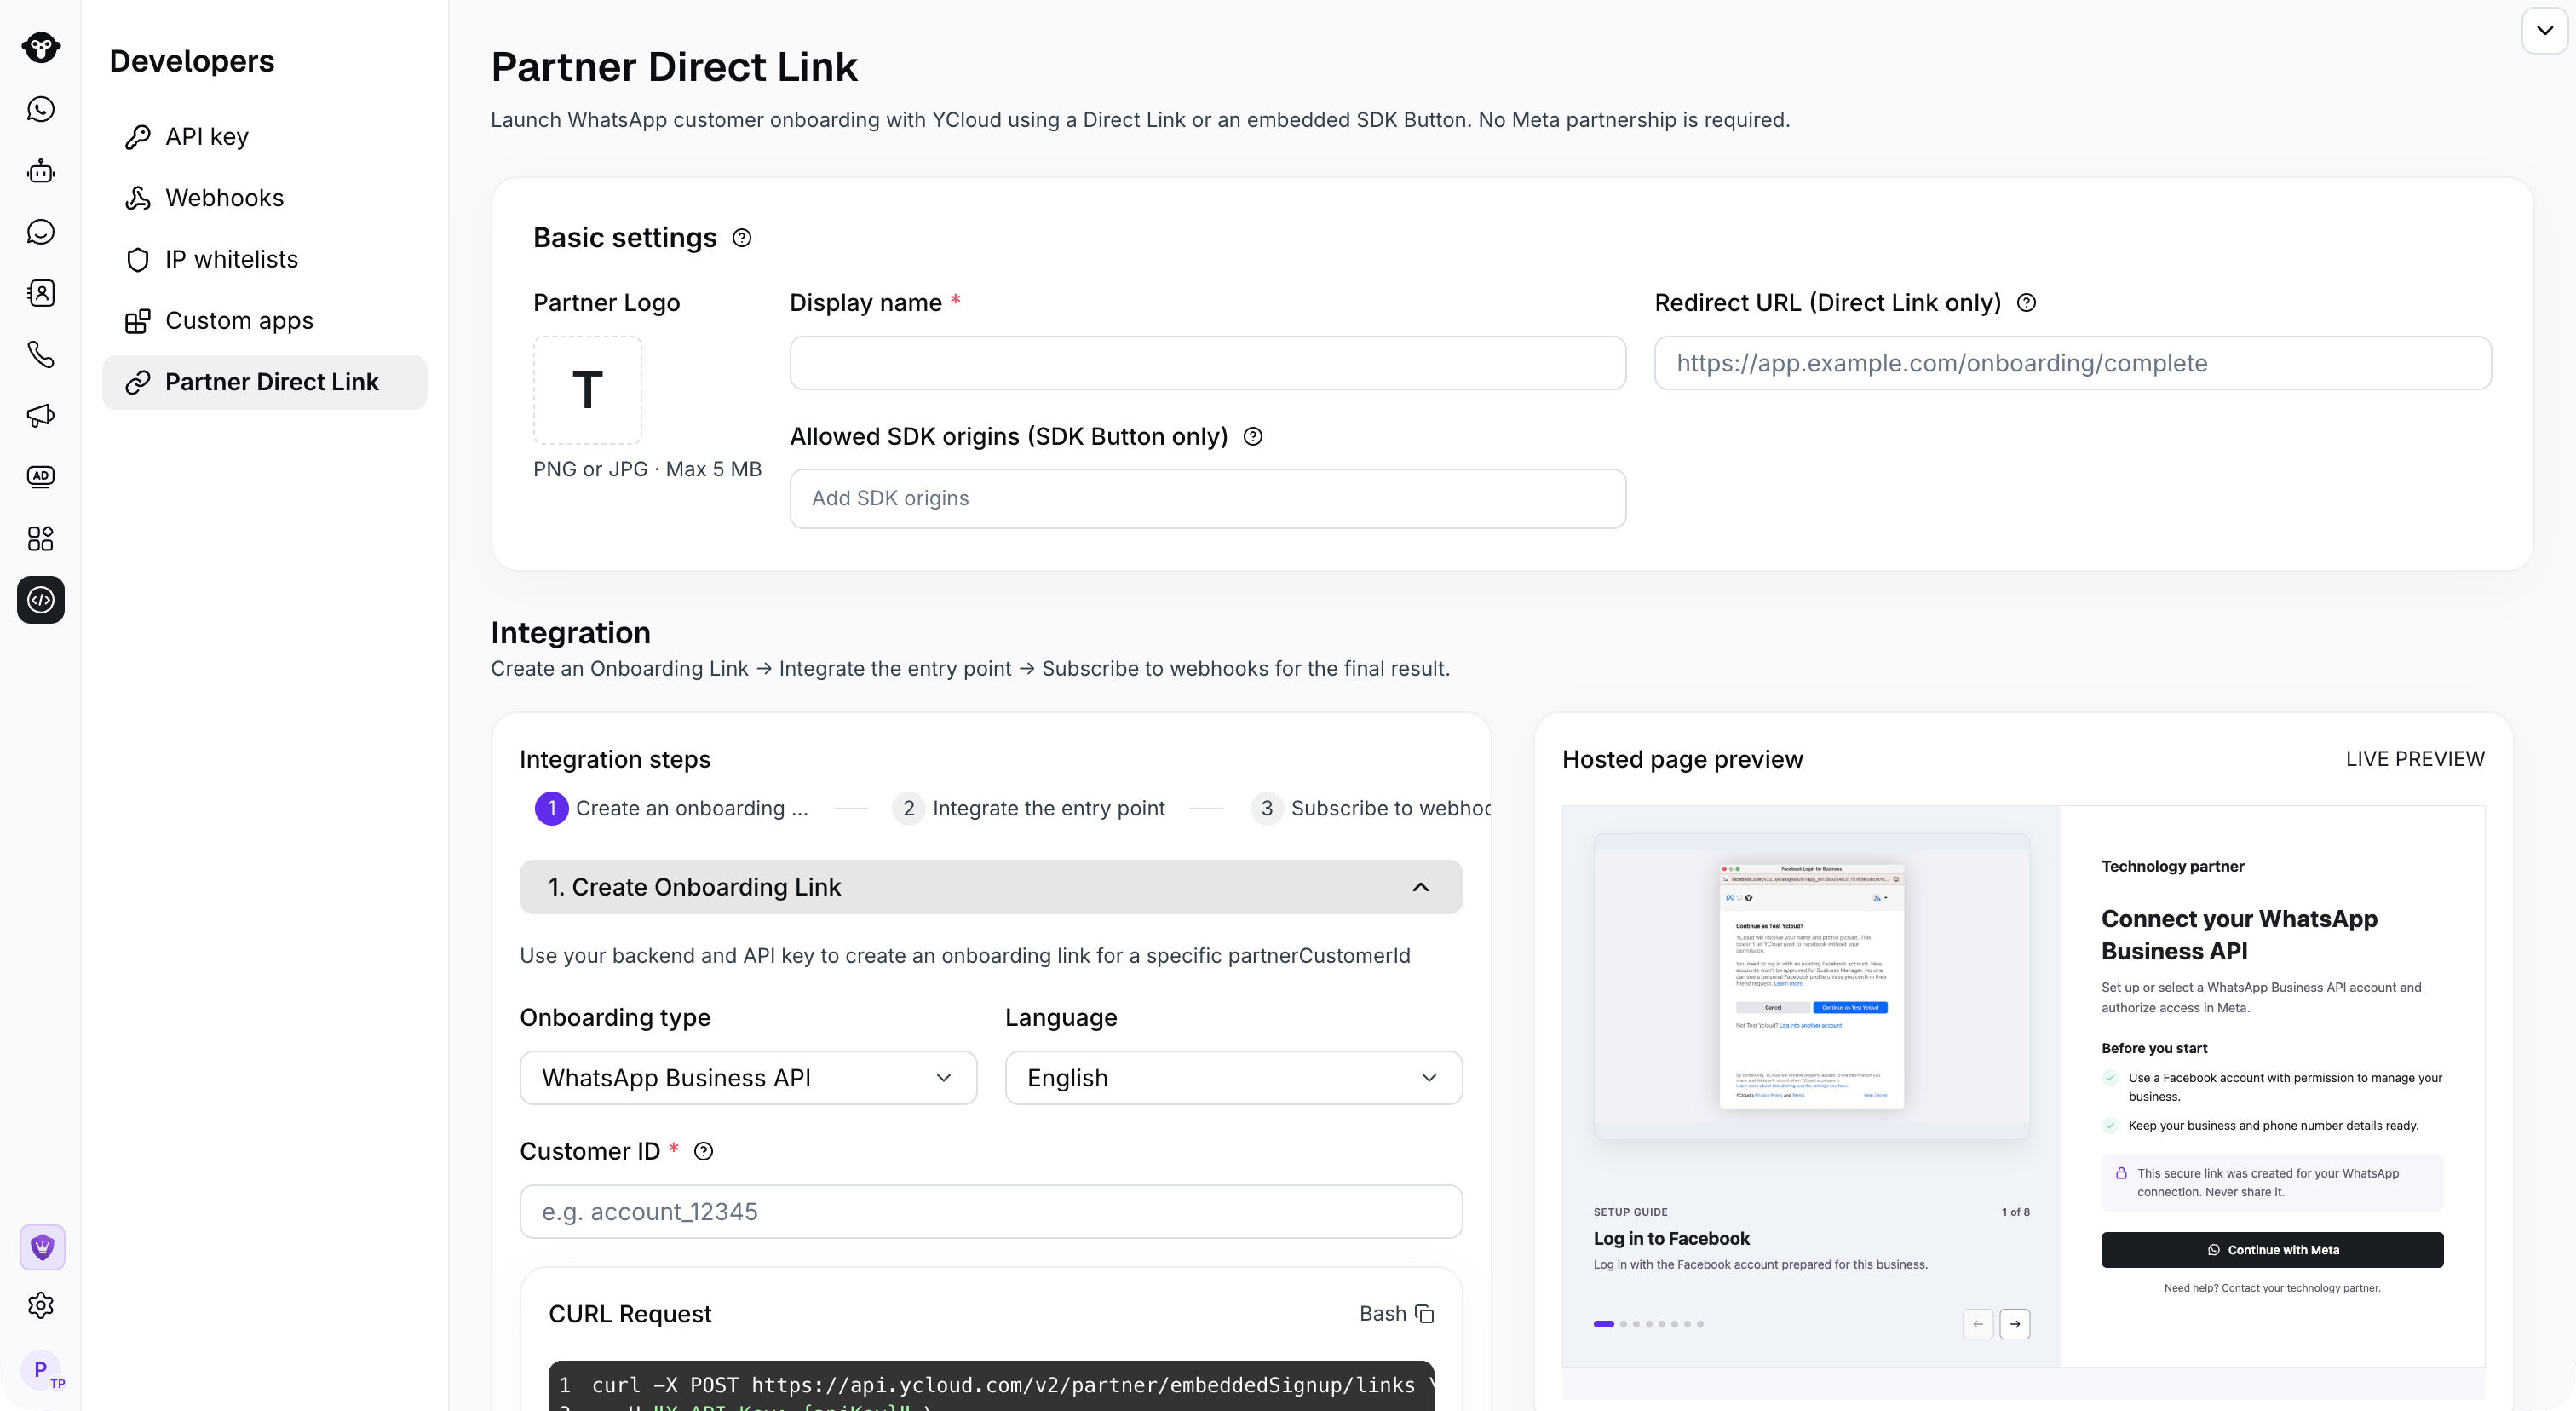Click help icon beside Customer ID
The height and width of the screenshot is (1411, 2576).
[x=704, y=1152]
